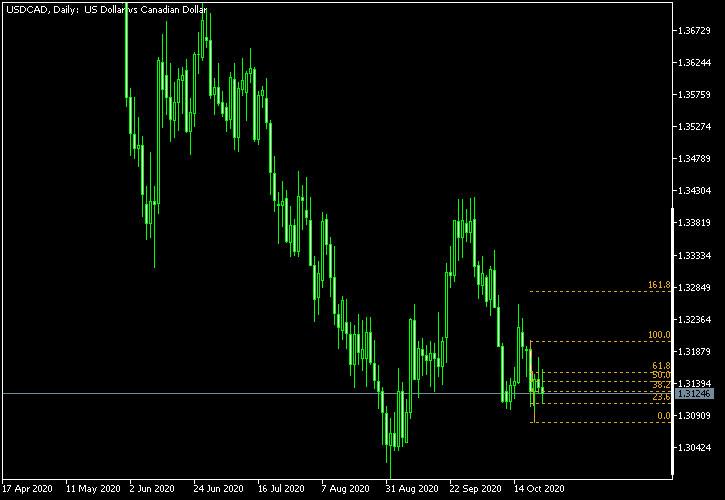Click the 1.36244 price axis label
The image size is (725, 500).
coord(694,63)
